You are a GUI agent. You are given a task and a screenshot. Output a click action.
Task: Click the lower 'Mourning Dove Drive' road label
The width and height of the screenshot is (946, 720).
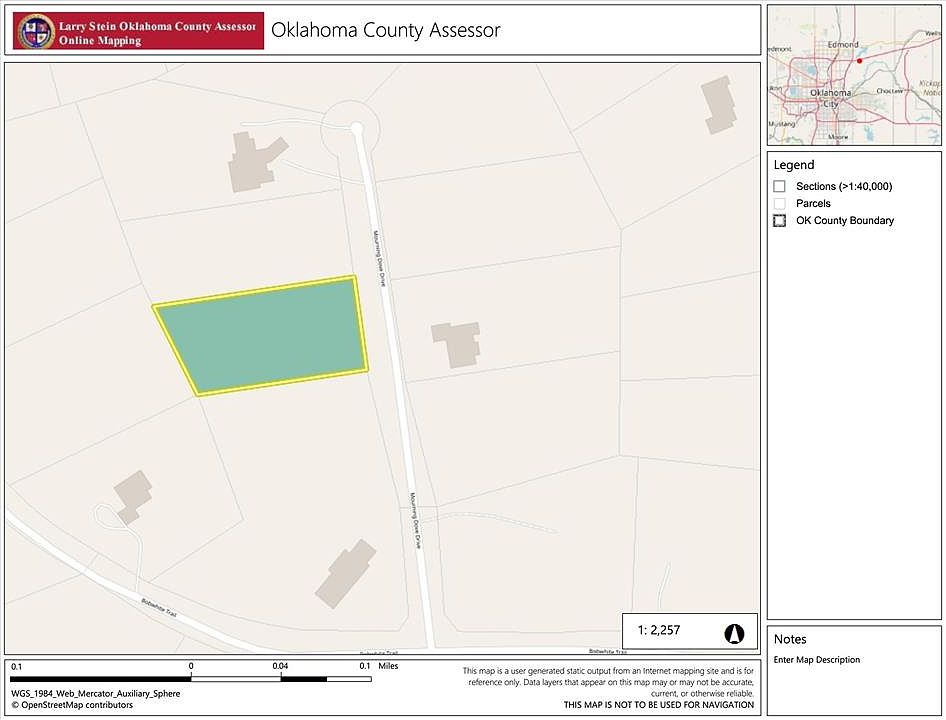(x=415, y=520)
